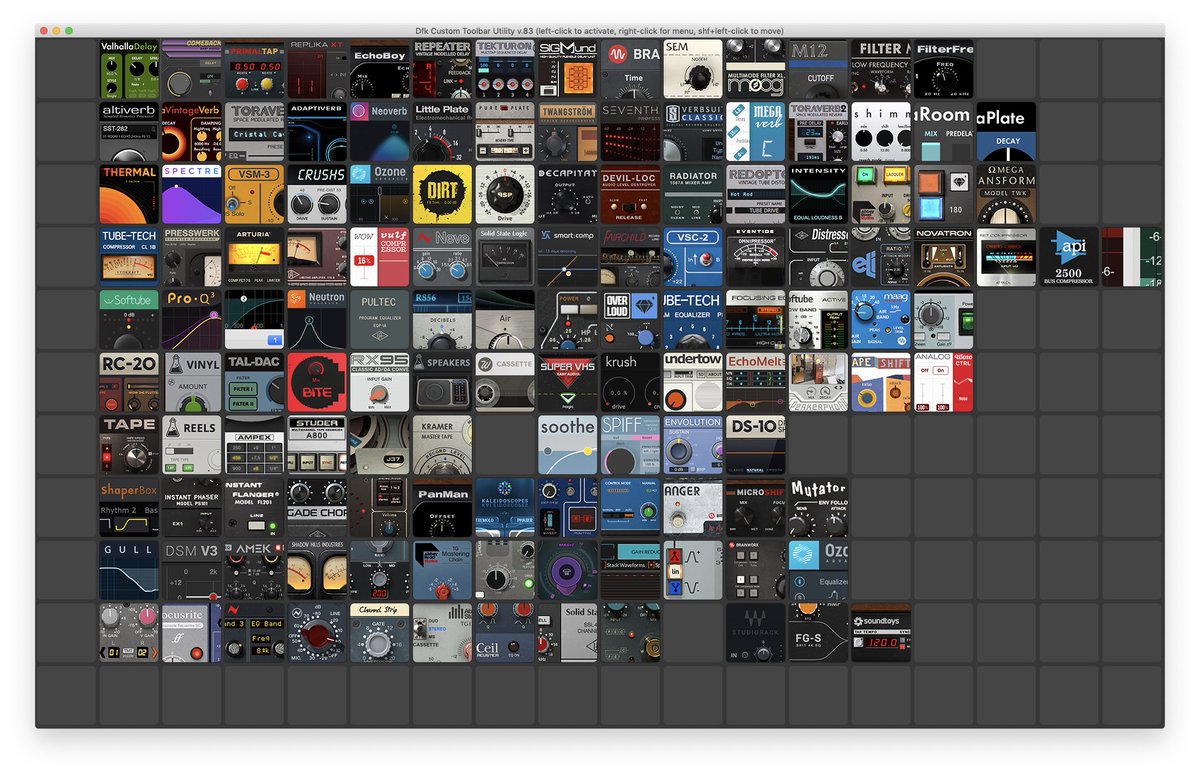The image size is (1200, 775).
Task: Activate the Super VHS plugin tile
Action: tap(568, 382)
